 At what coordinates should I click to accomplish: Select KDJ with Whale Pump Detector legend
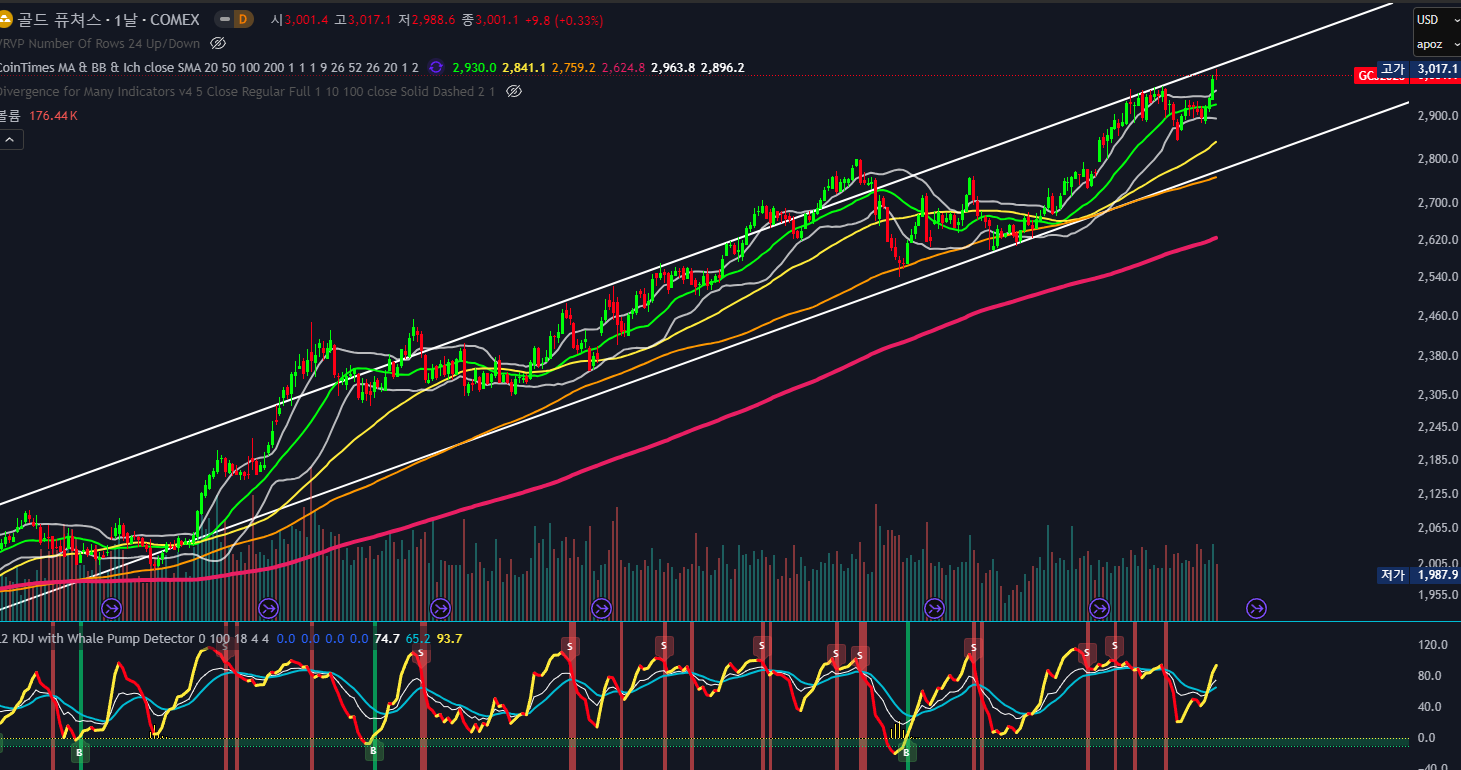[x=100, y=638]
